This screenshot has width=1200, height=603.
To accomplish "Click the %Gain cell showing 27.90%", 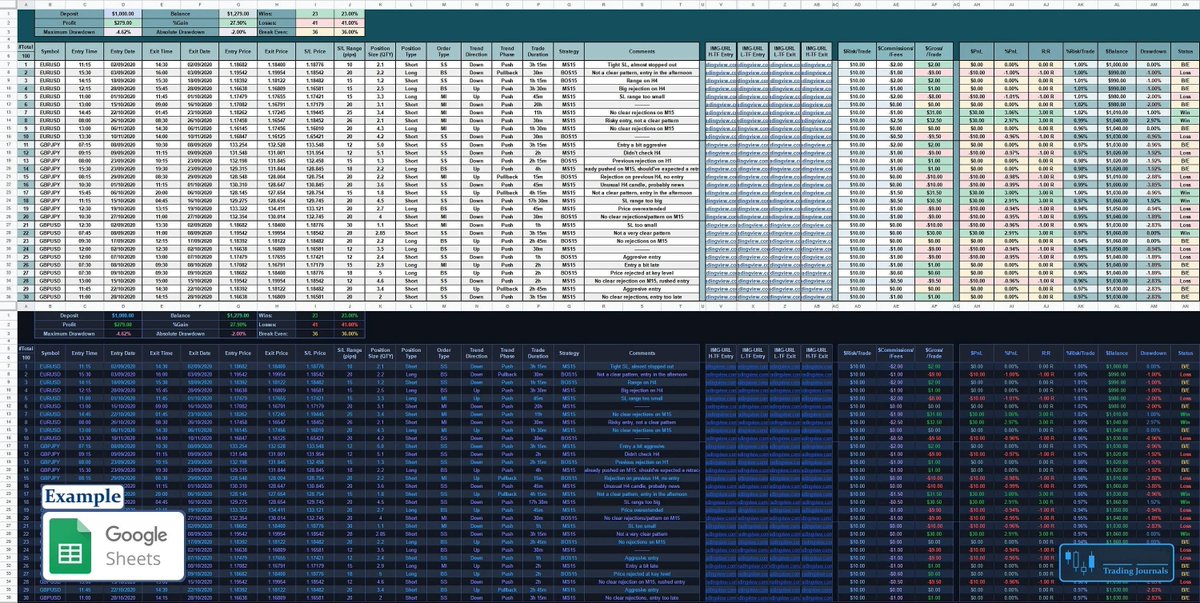I will (x=237, y=23).
